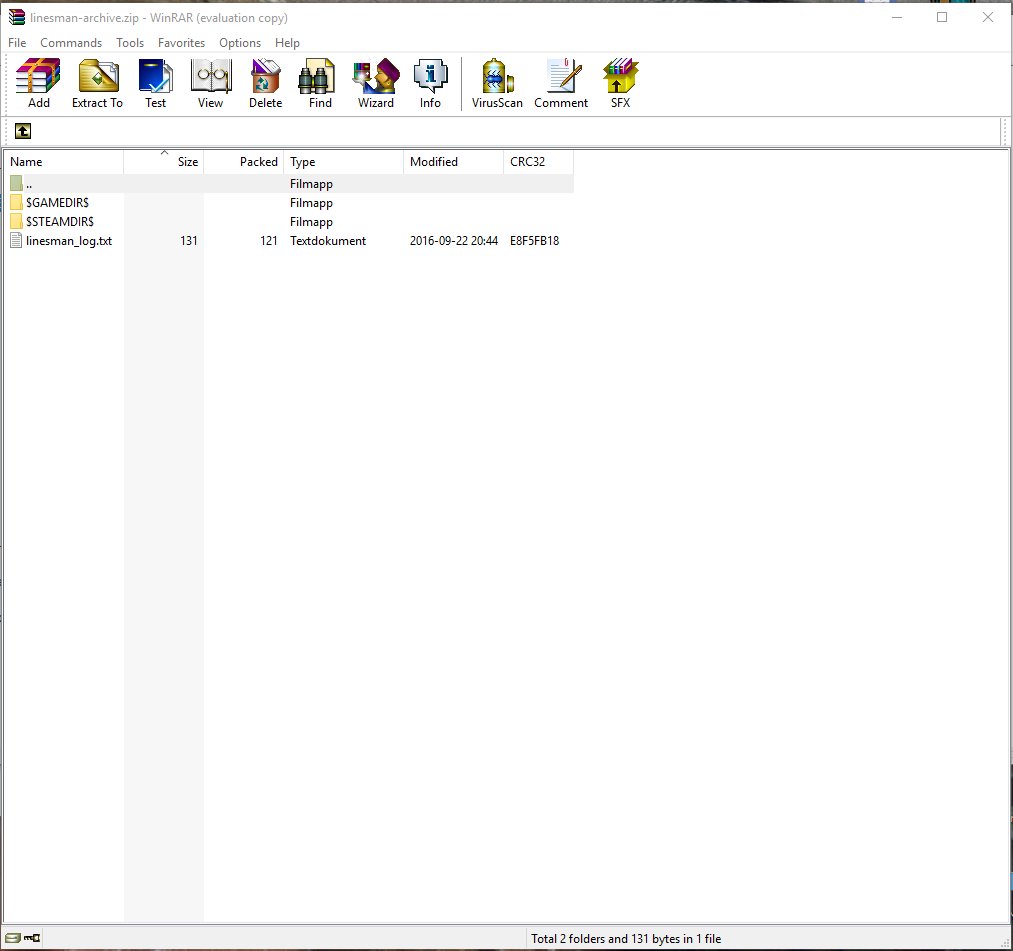Select the linesman_log.txt file icon

click(16, 241)
